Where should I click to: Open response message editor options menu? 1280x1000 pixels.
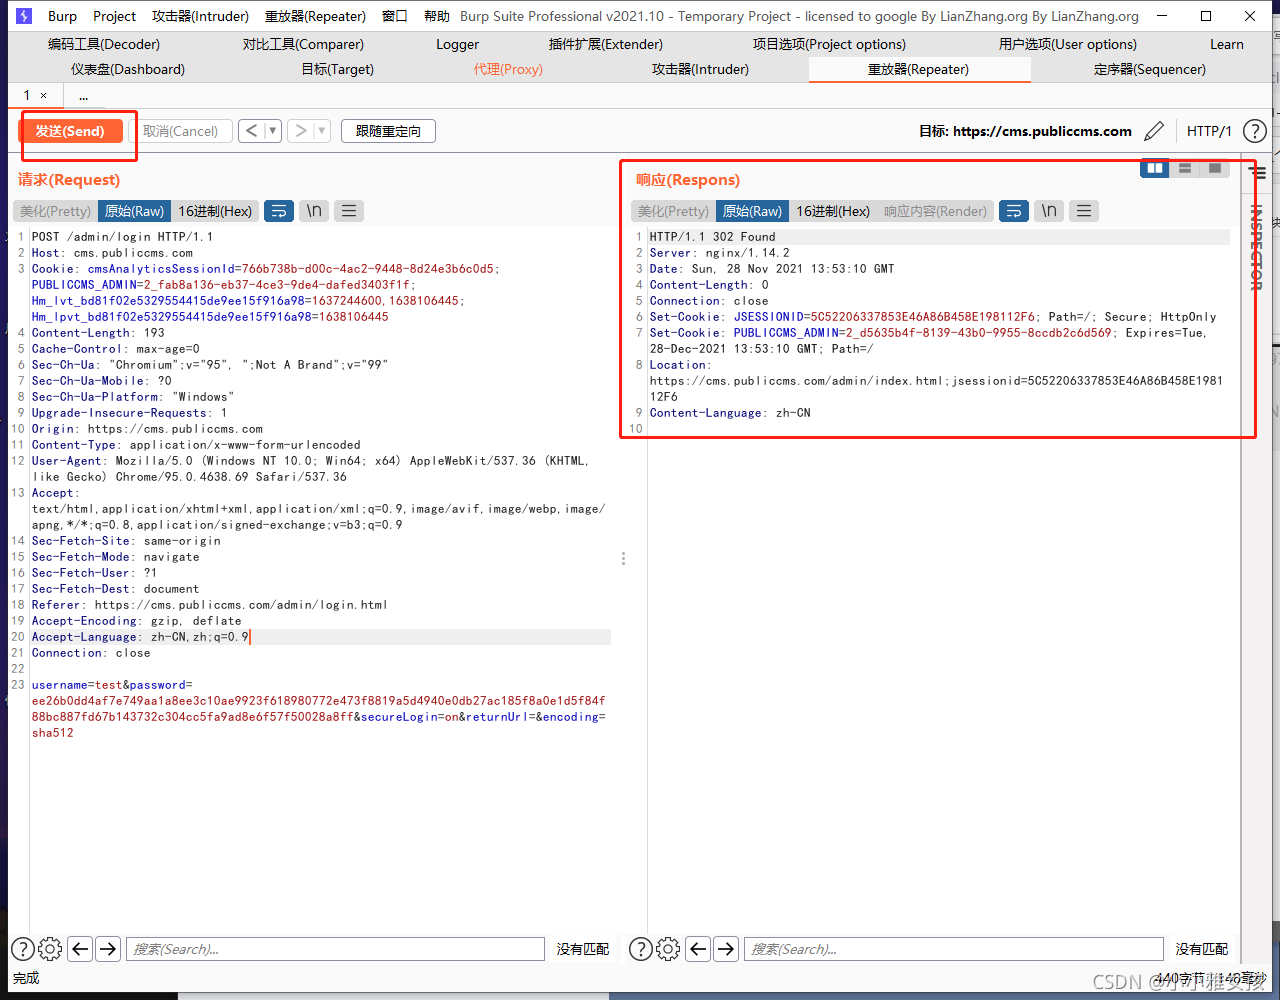point(1084,211)
